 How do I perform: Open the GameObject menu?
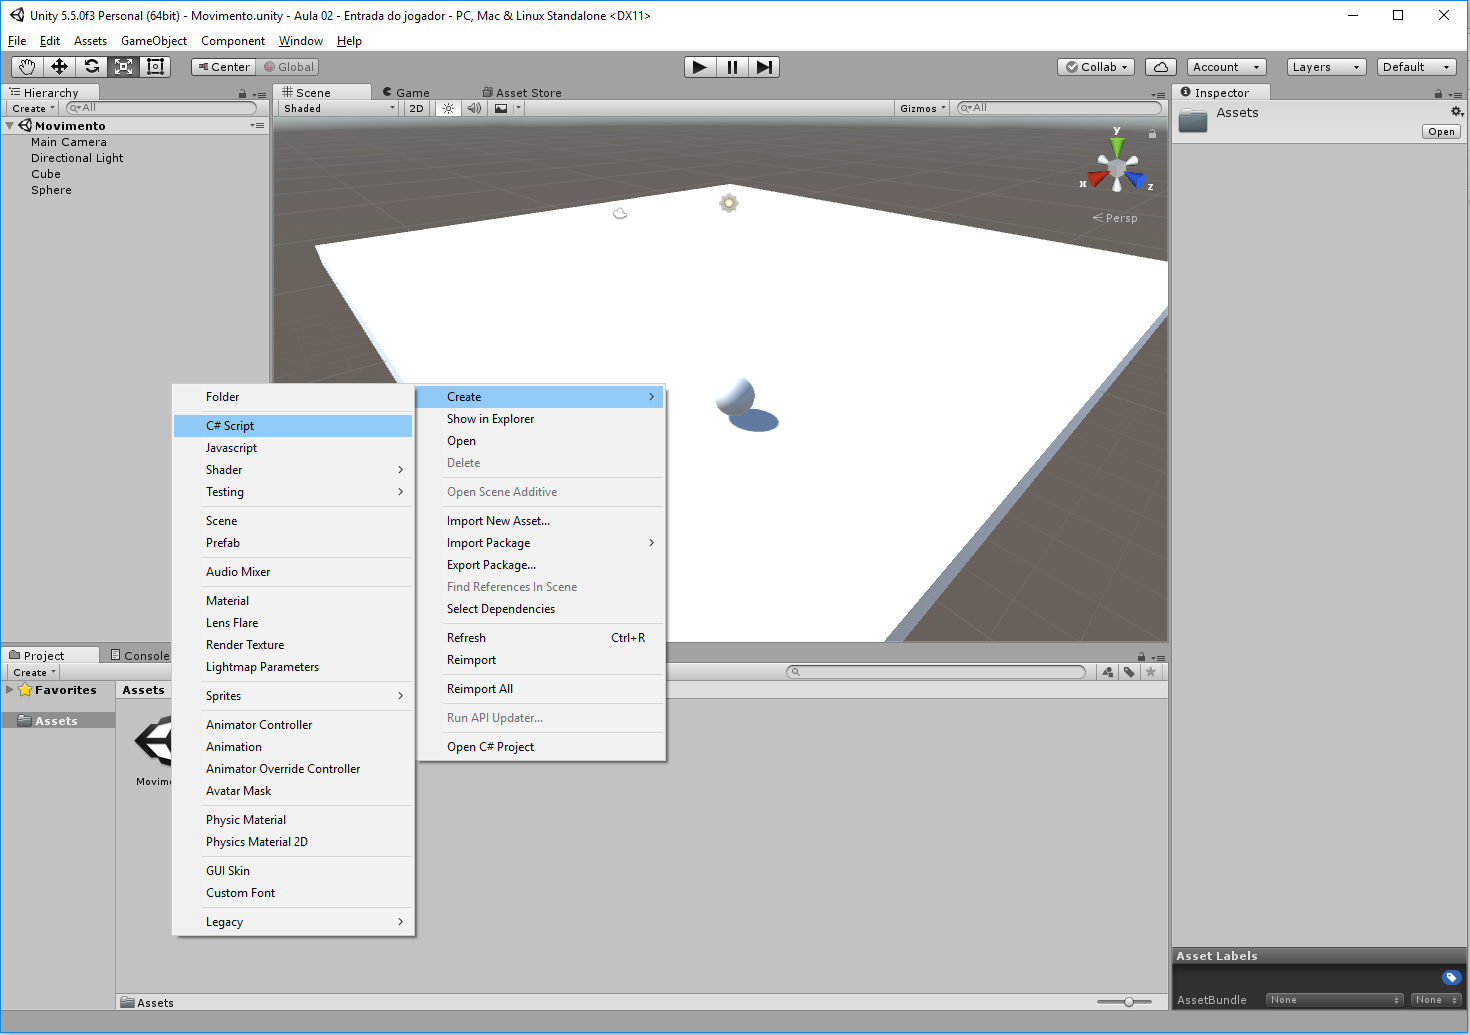click(x=154, y=41)
